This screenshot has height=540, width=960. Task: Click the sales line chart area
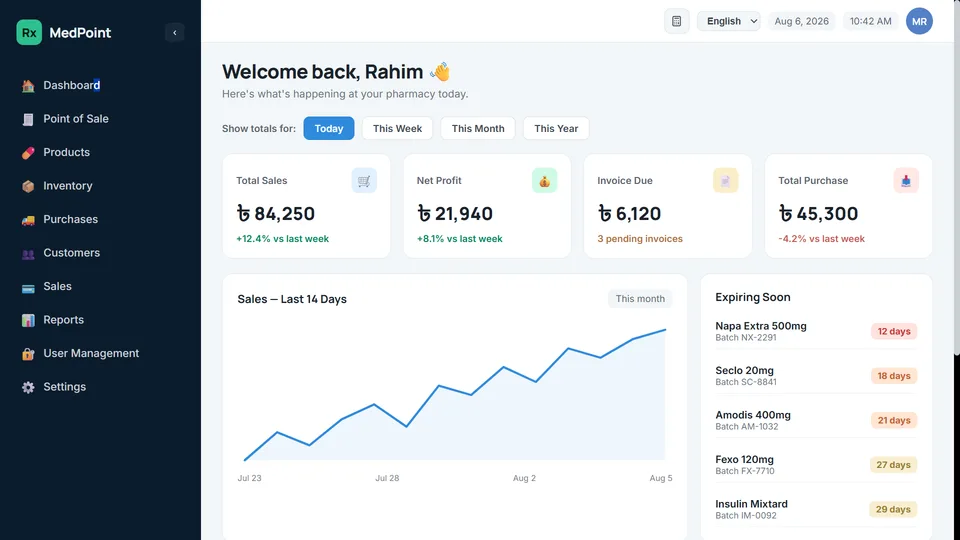coord(454,395)
